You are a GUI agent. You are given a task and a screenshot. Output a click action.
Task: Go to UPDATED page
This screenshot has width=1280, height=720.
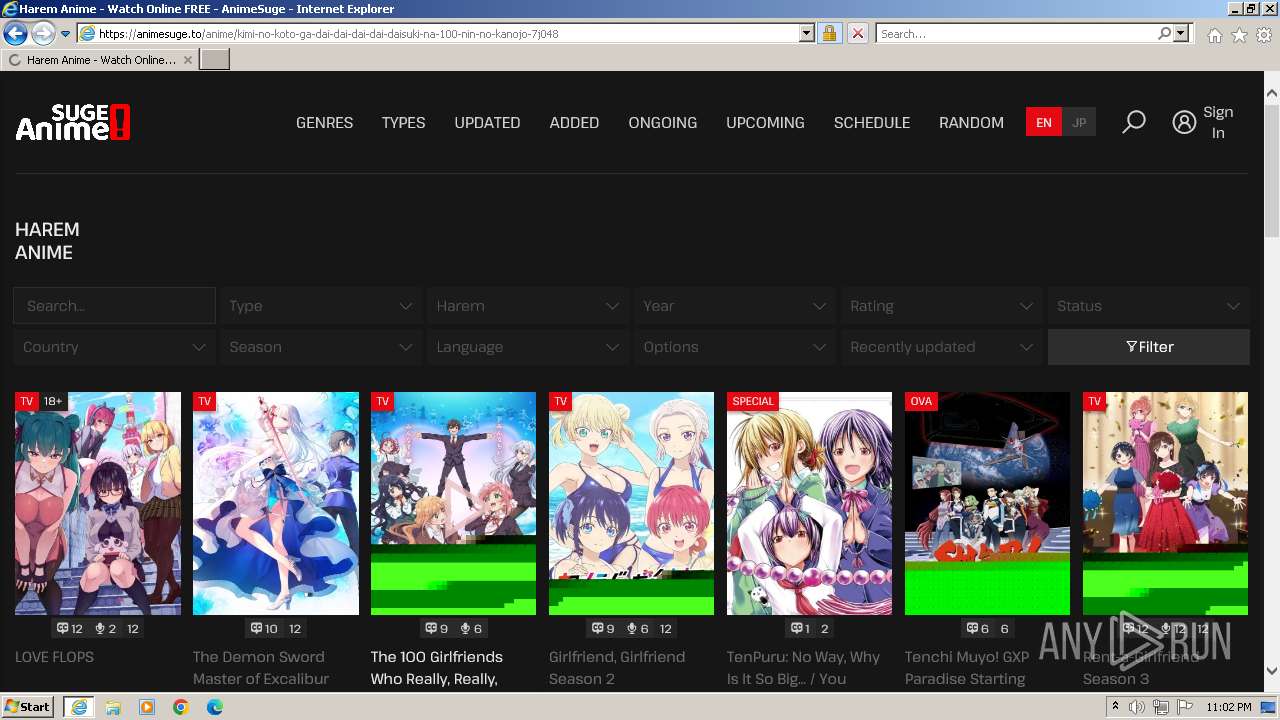pyautogui.click(x=487, y=122)
